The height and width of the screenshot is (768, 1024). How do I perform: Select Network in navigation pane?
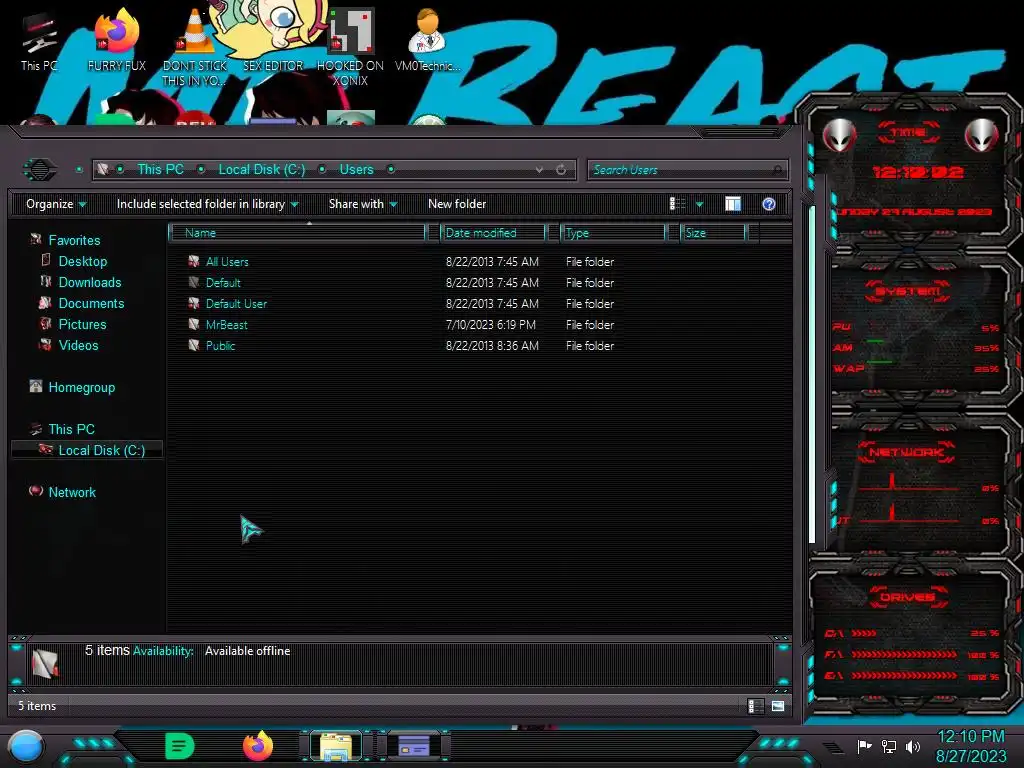pyautogui.click(x=72, y=492)
